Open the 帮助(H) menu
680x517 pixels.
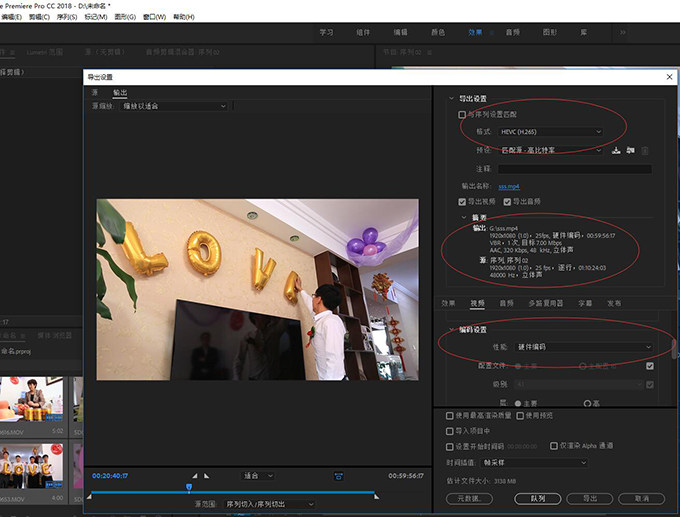[x=184, y=17]
